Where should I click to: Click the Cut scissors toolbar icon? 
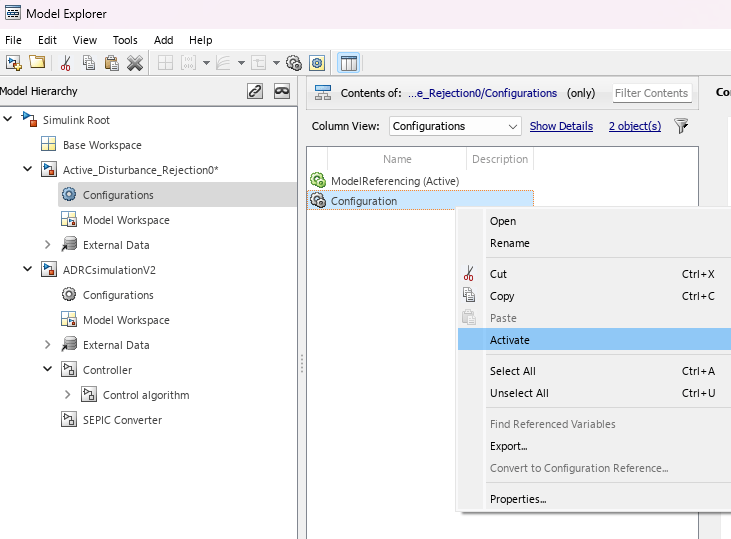(66, 62)
